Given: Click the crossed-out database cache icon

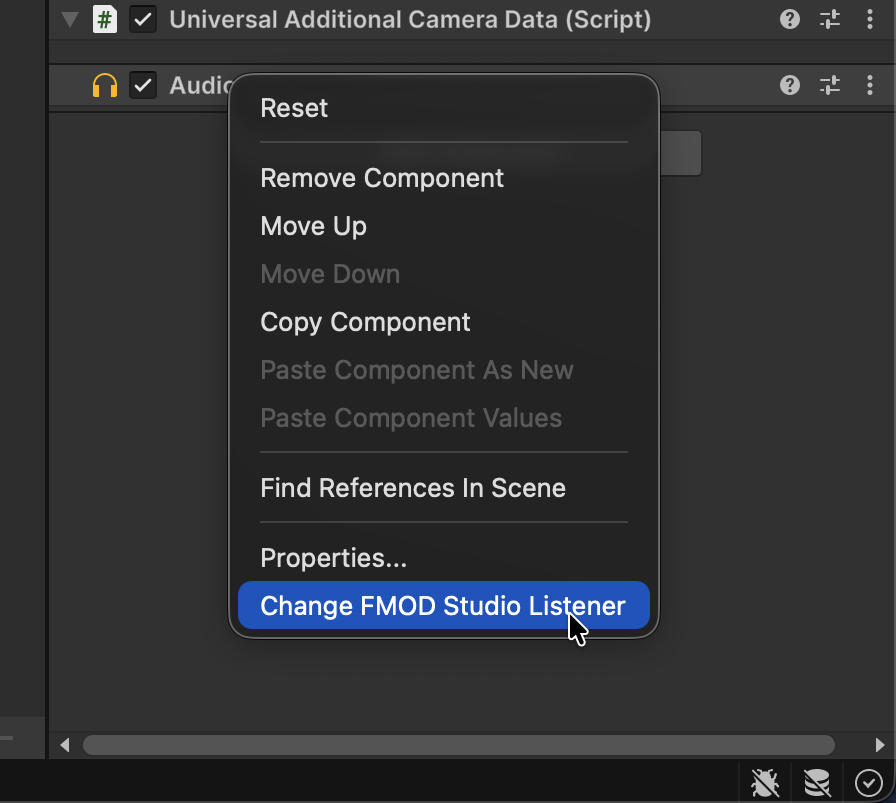Looking at the screenshot, I should (817, 783).
